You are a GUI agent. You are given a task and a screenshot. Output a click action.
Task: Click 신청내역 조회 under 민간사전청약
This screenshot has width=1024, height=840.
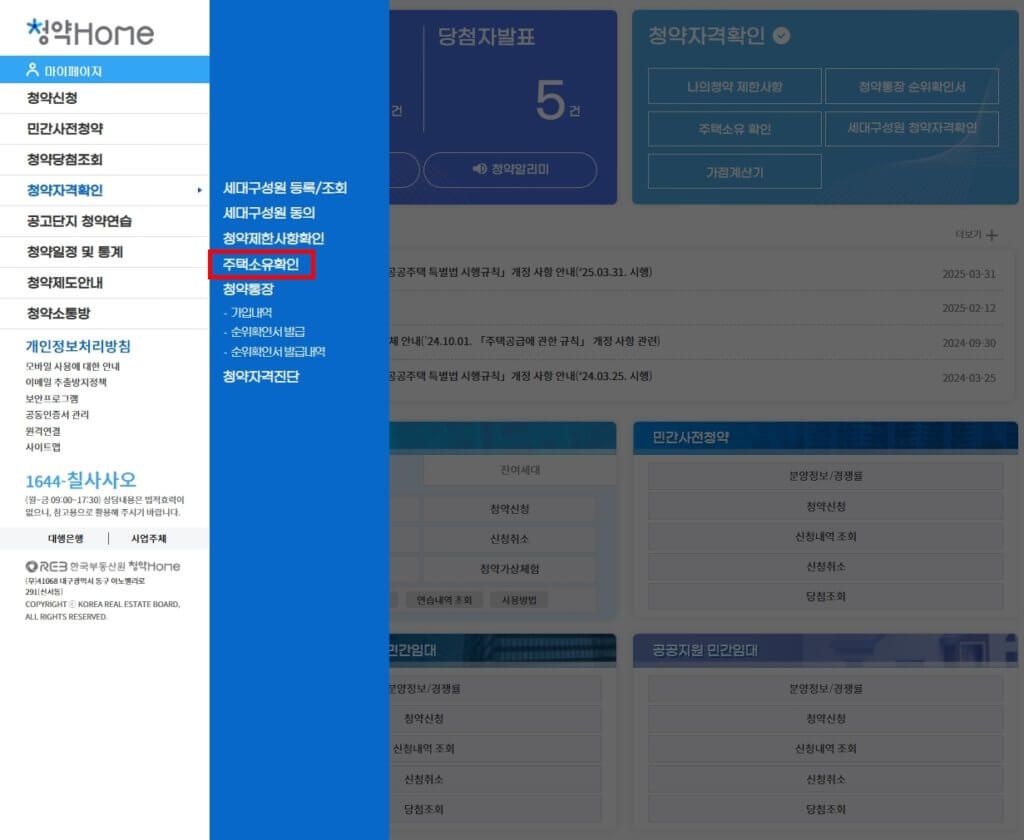pos(826,536)
